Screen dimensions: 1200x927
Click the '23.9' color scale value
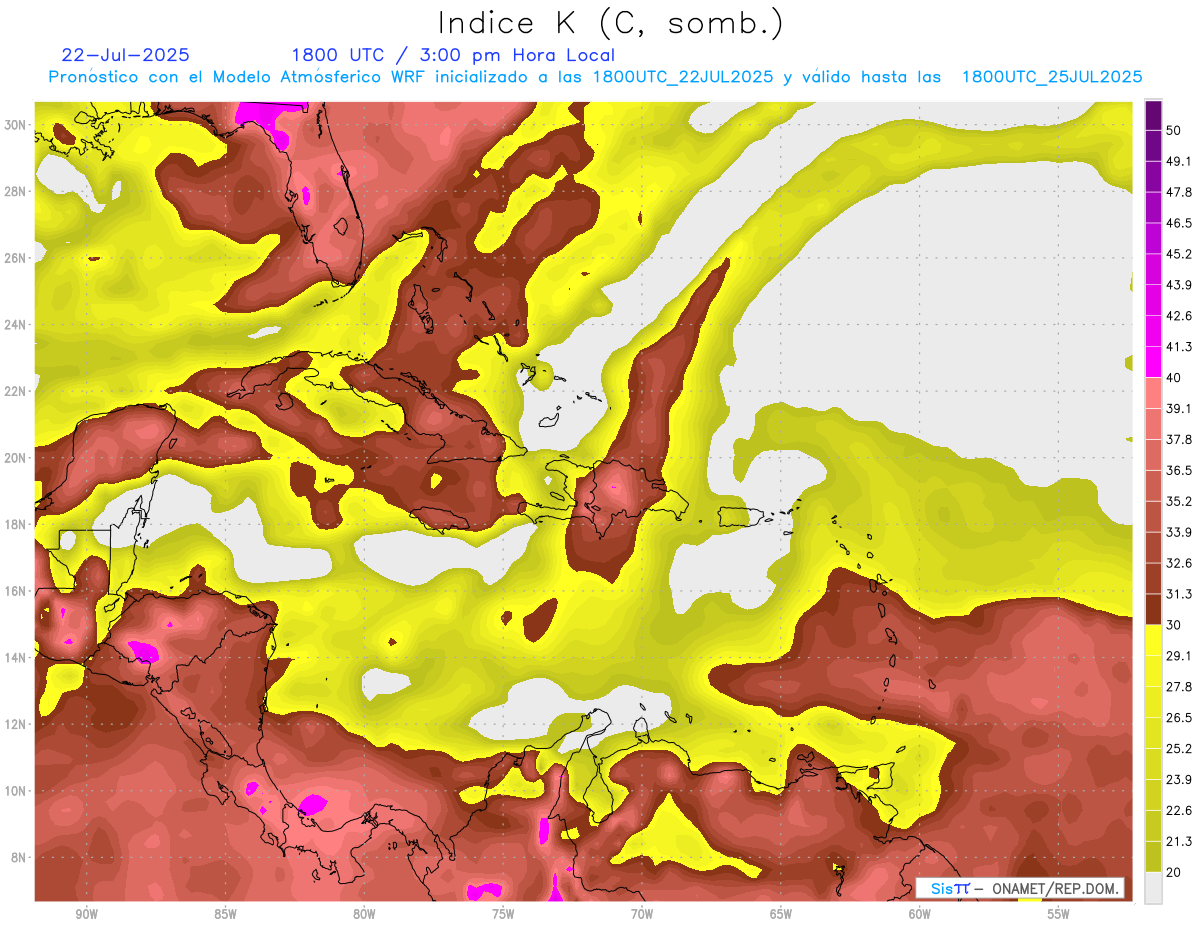point(1178,780)
